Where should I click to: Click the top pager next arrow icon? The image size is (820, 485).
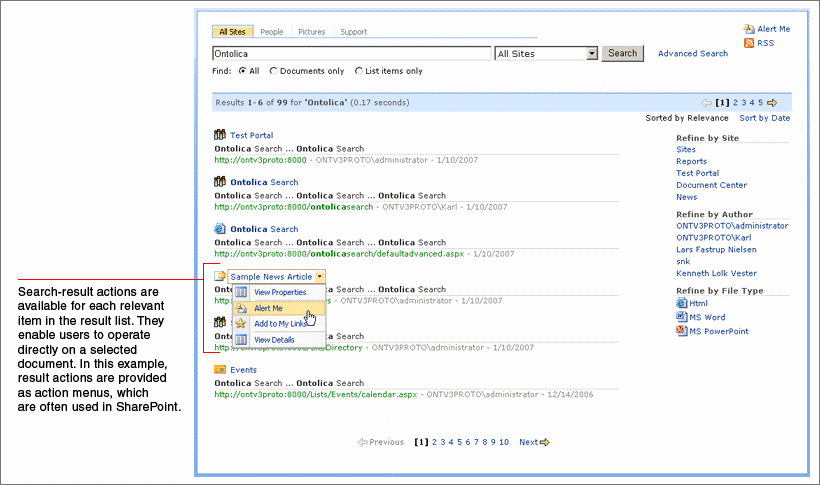[772, 103]
